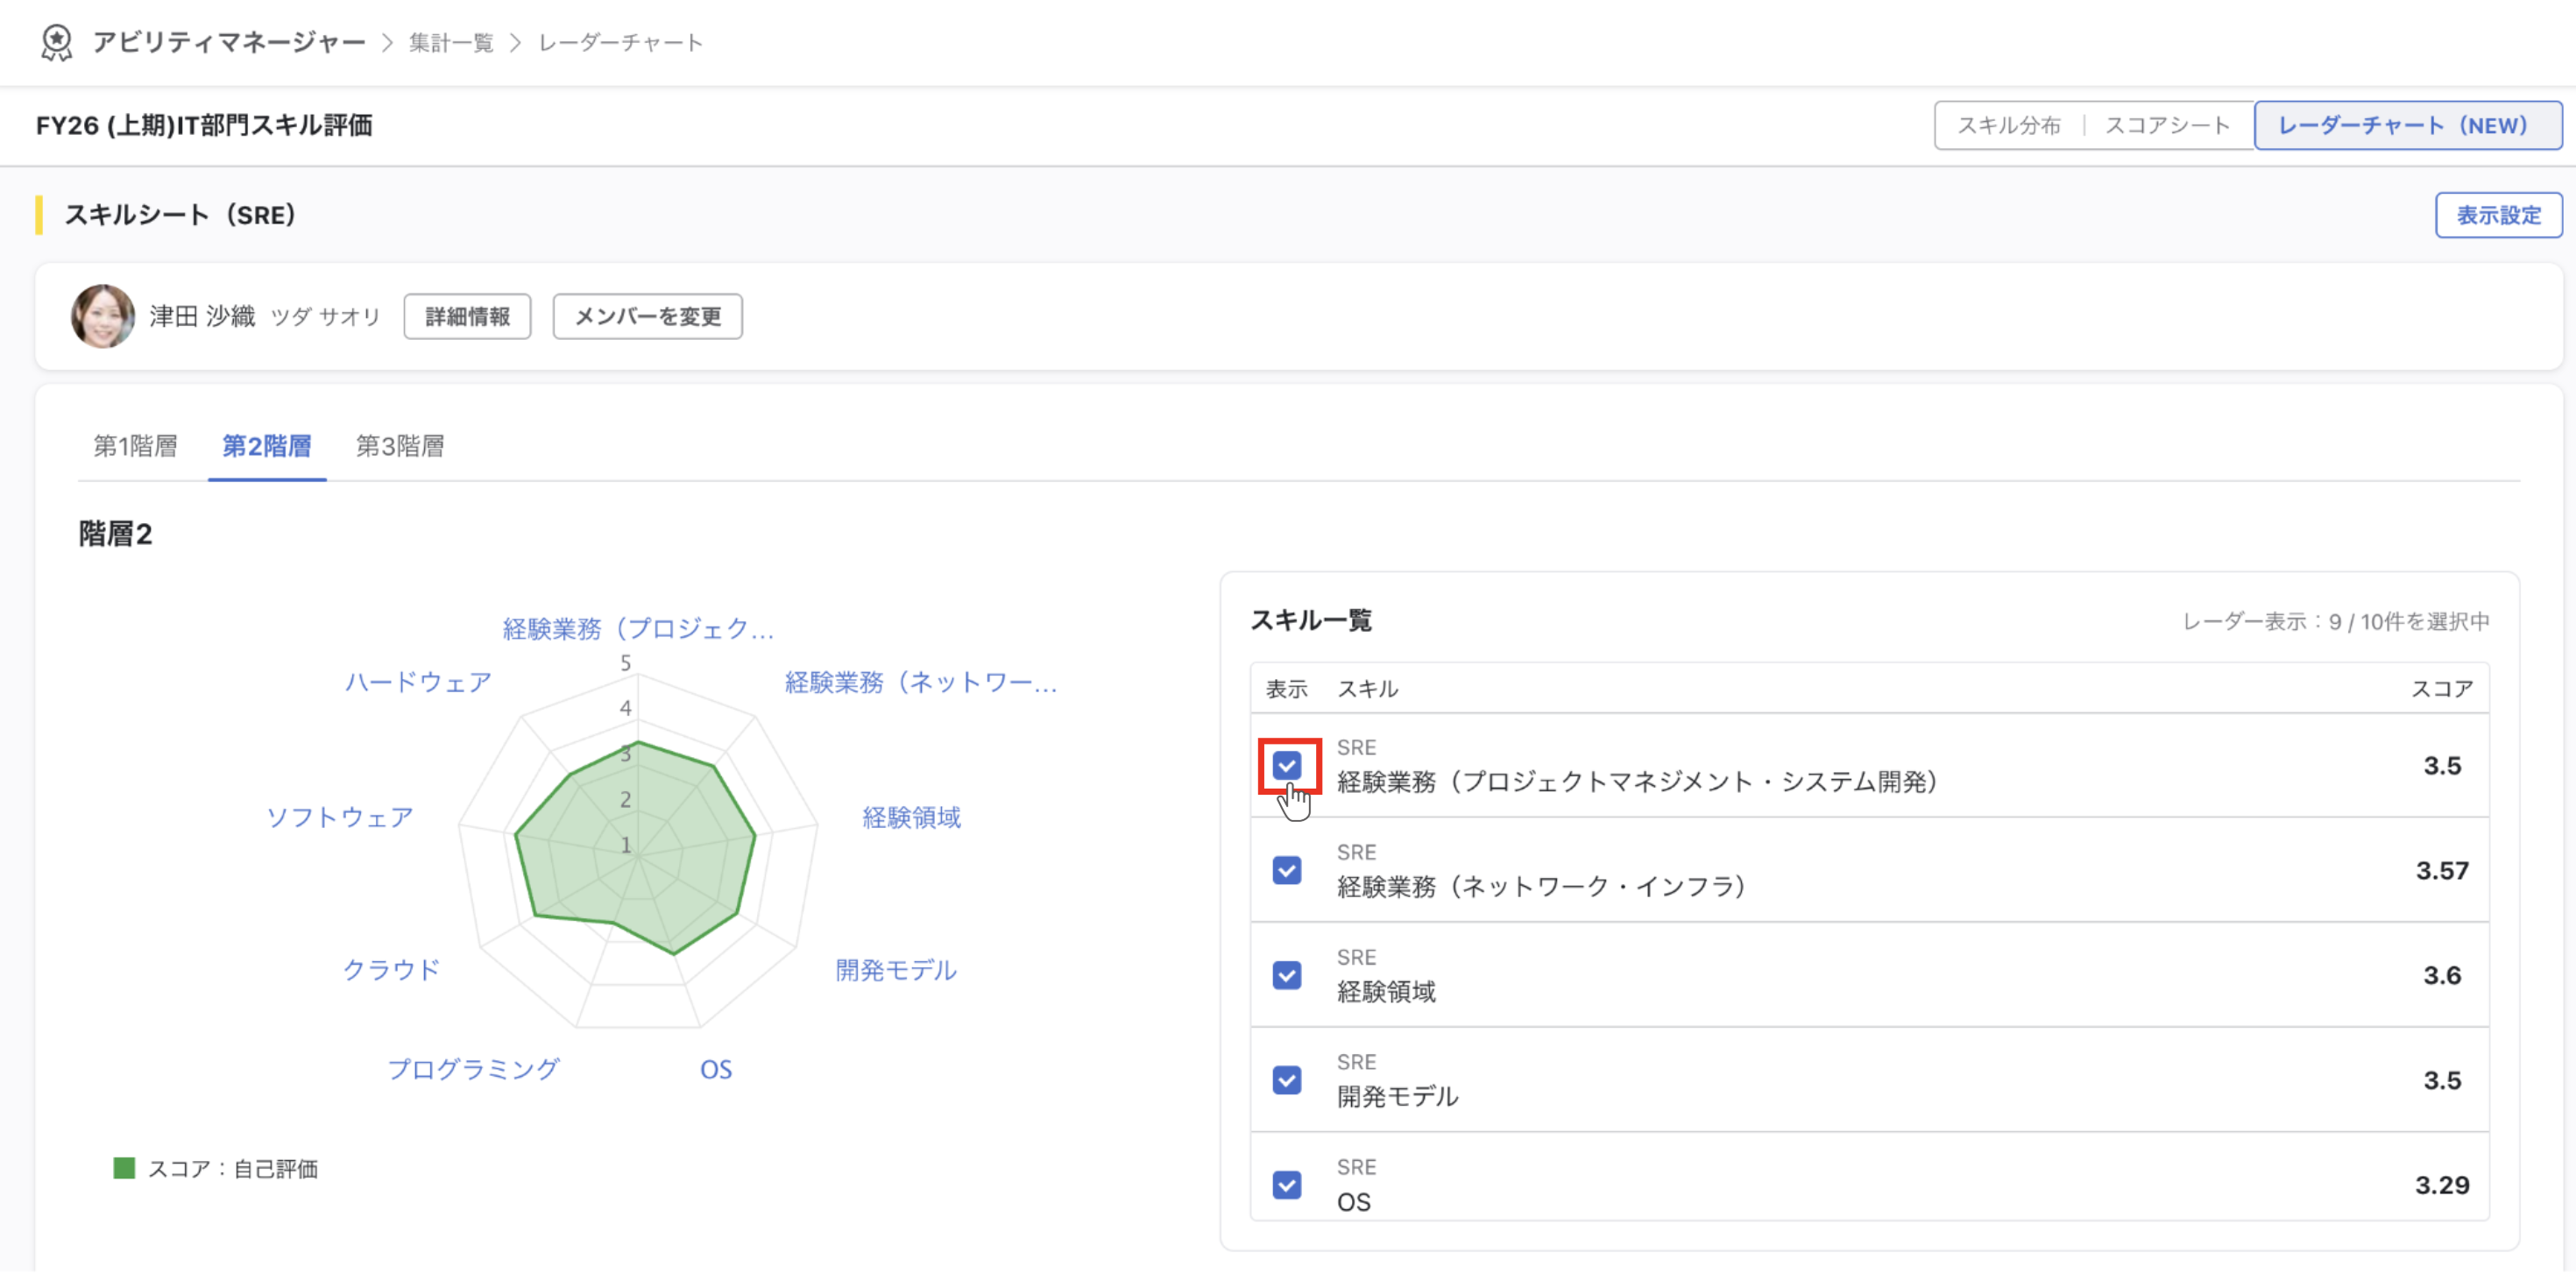Click the OS radar axis label
The height and width of the screenshot is (1281, 2576).
tap(715, 1070)
